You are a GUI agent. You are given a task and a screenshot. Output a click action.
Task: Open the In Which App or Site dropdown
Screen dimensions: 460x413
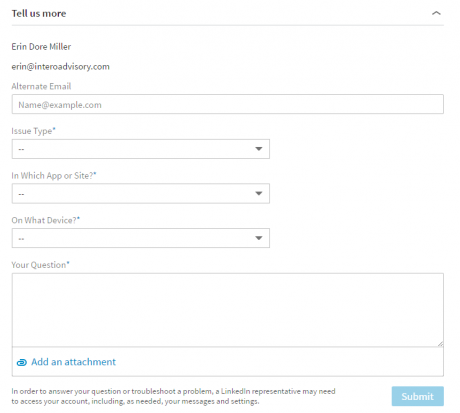pyautogui.click(x=141, y=193)
